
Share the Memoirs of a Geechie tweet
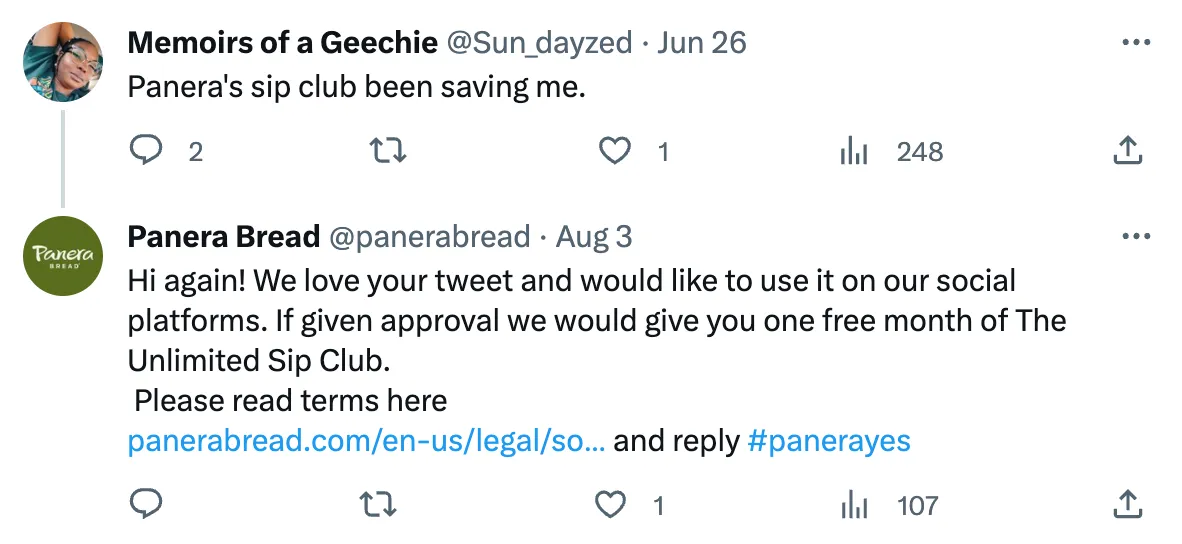1127,151
